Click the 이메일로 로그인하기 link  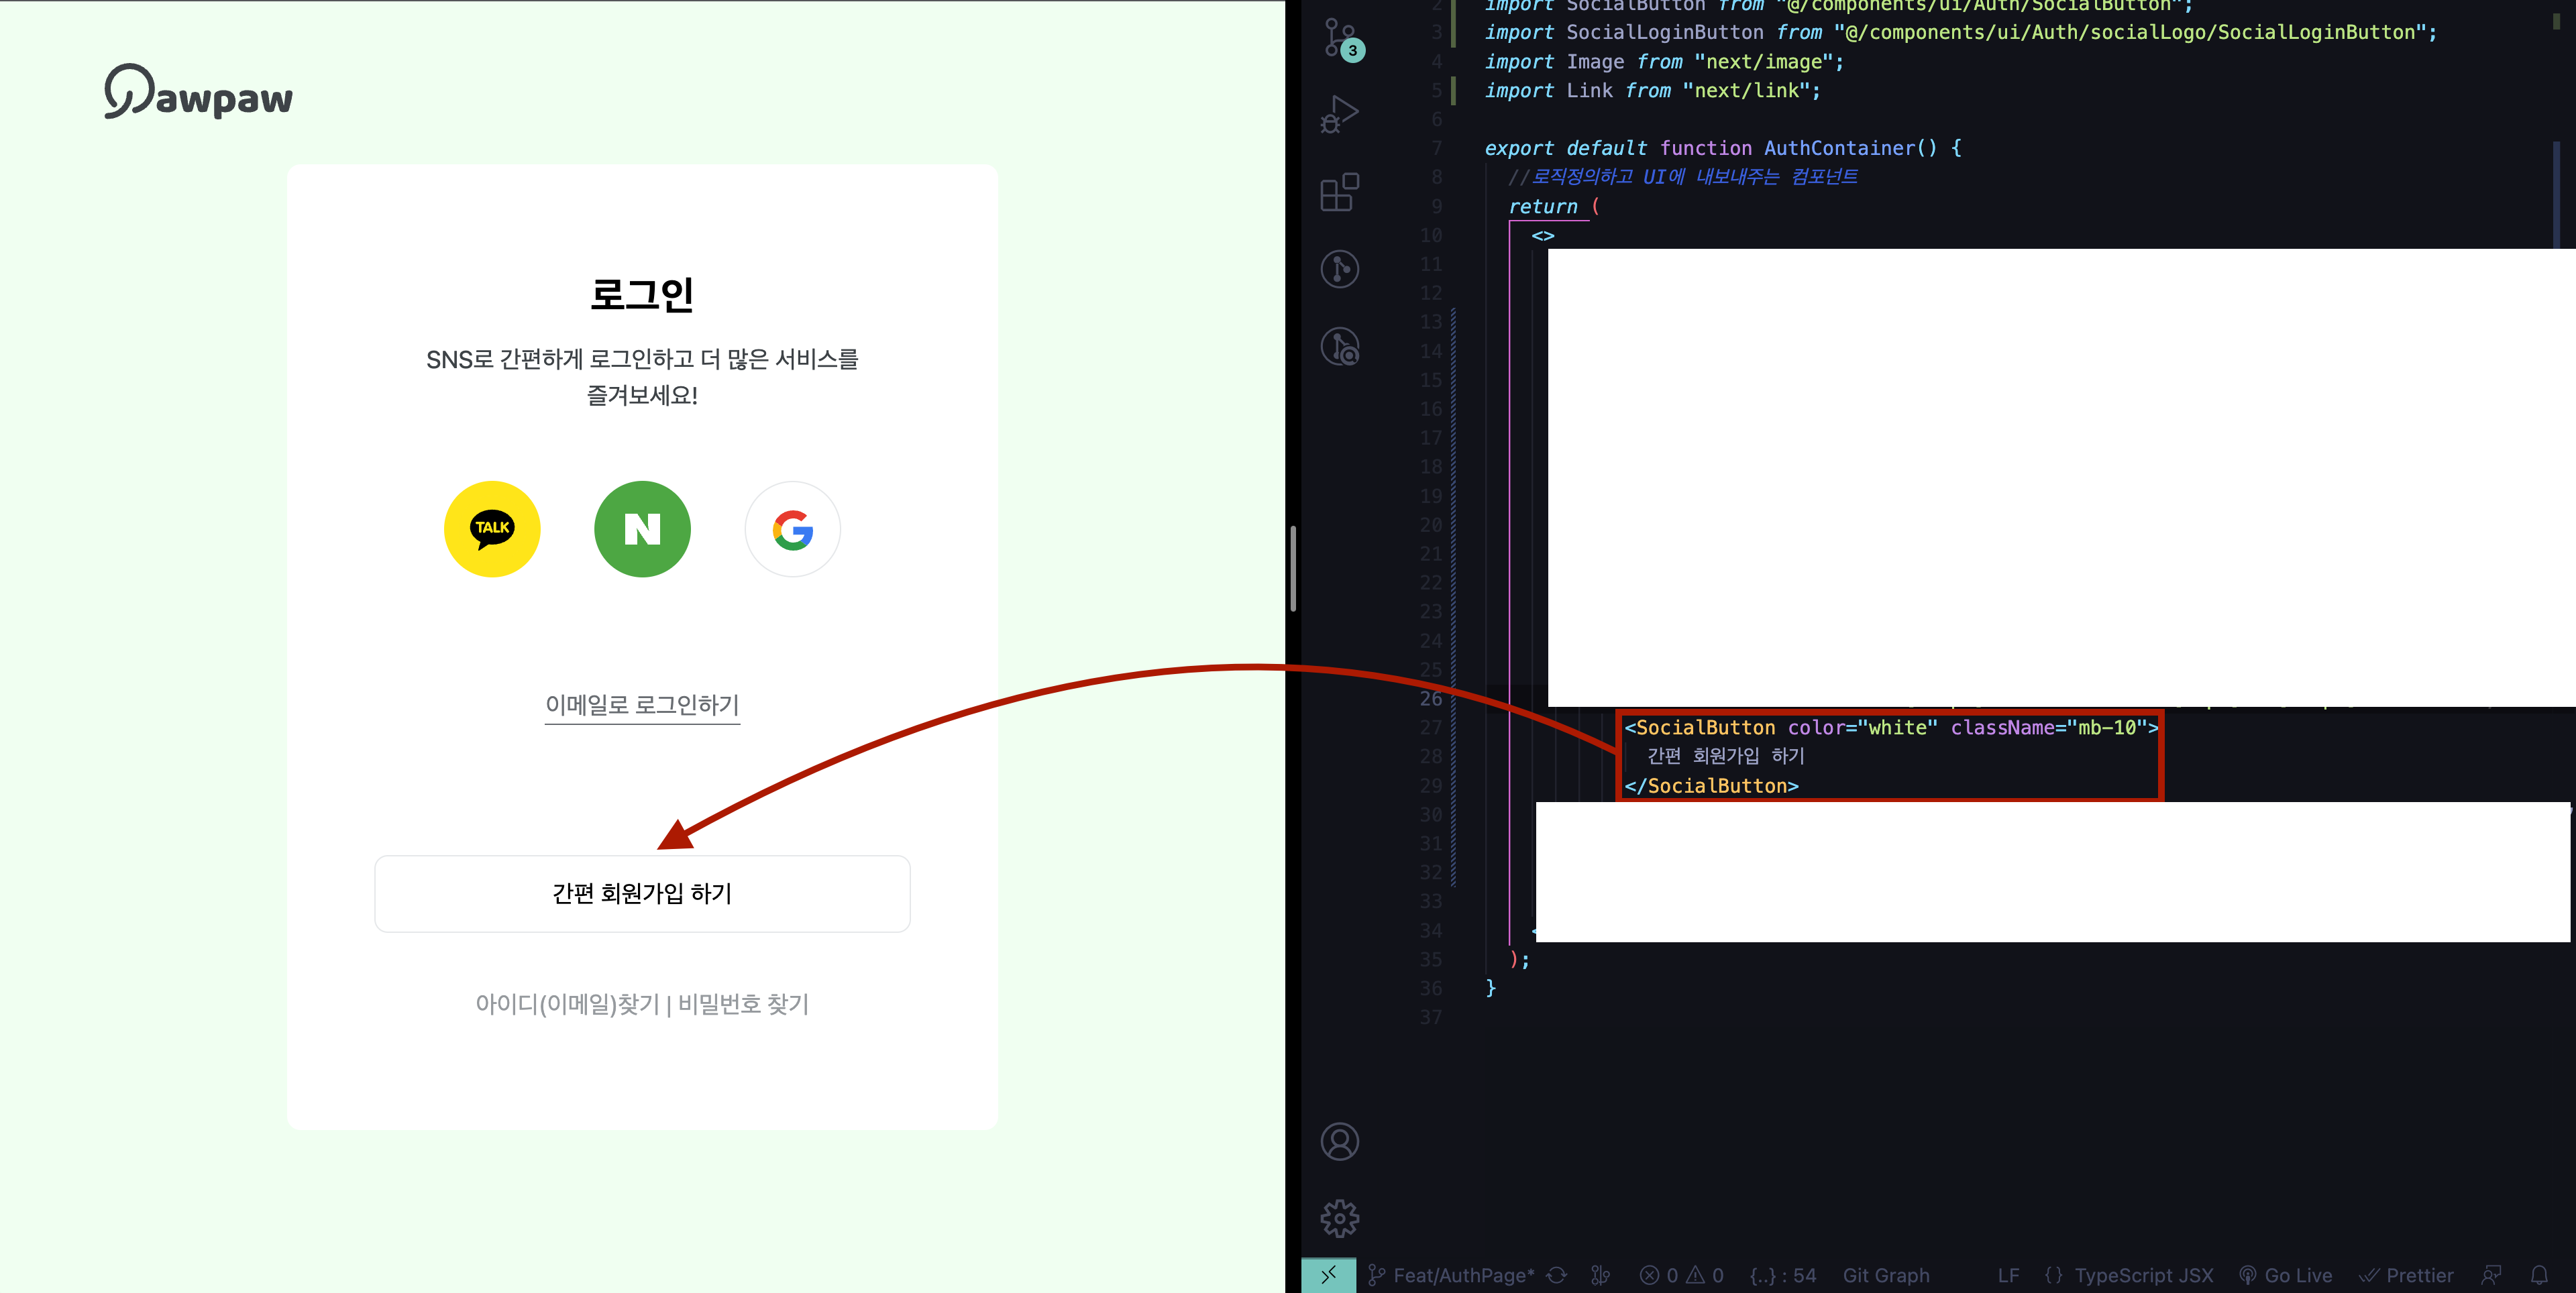click(x=642, y=705)
